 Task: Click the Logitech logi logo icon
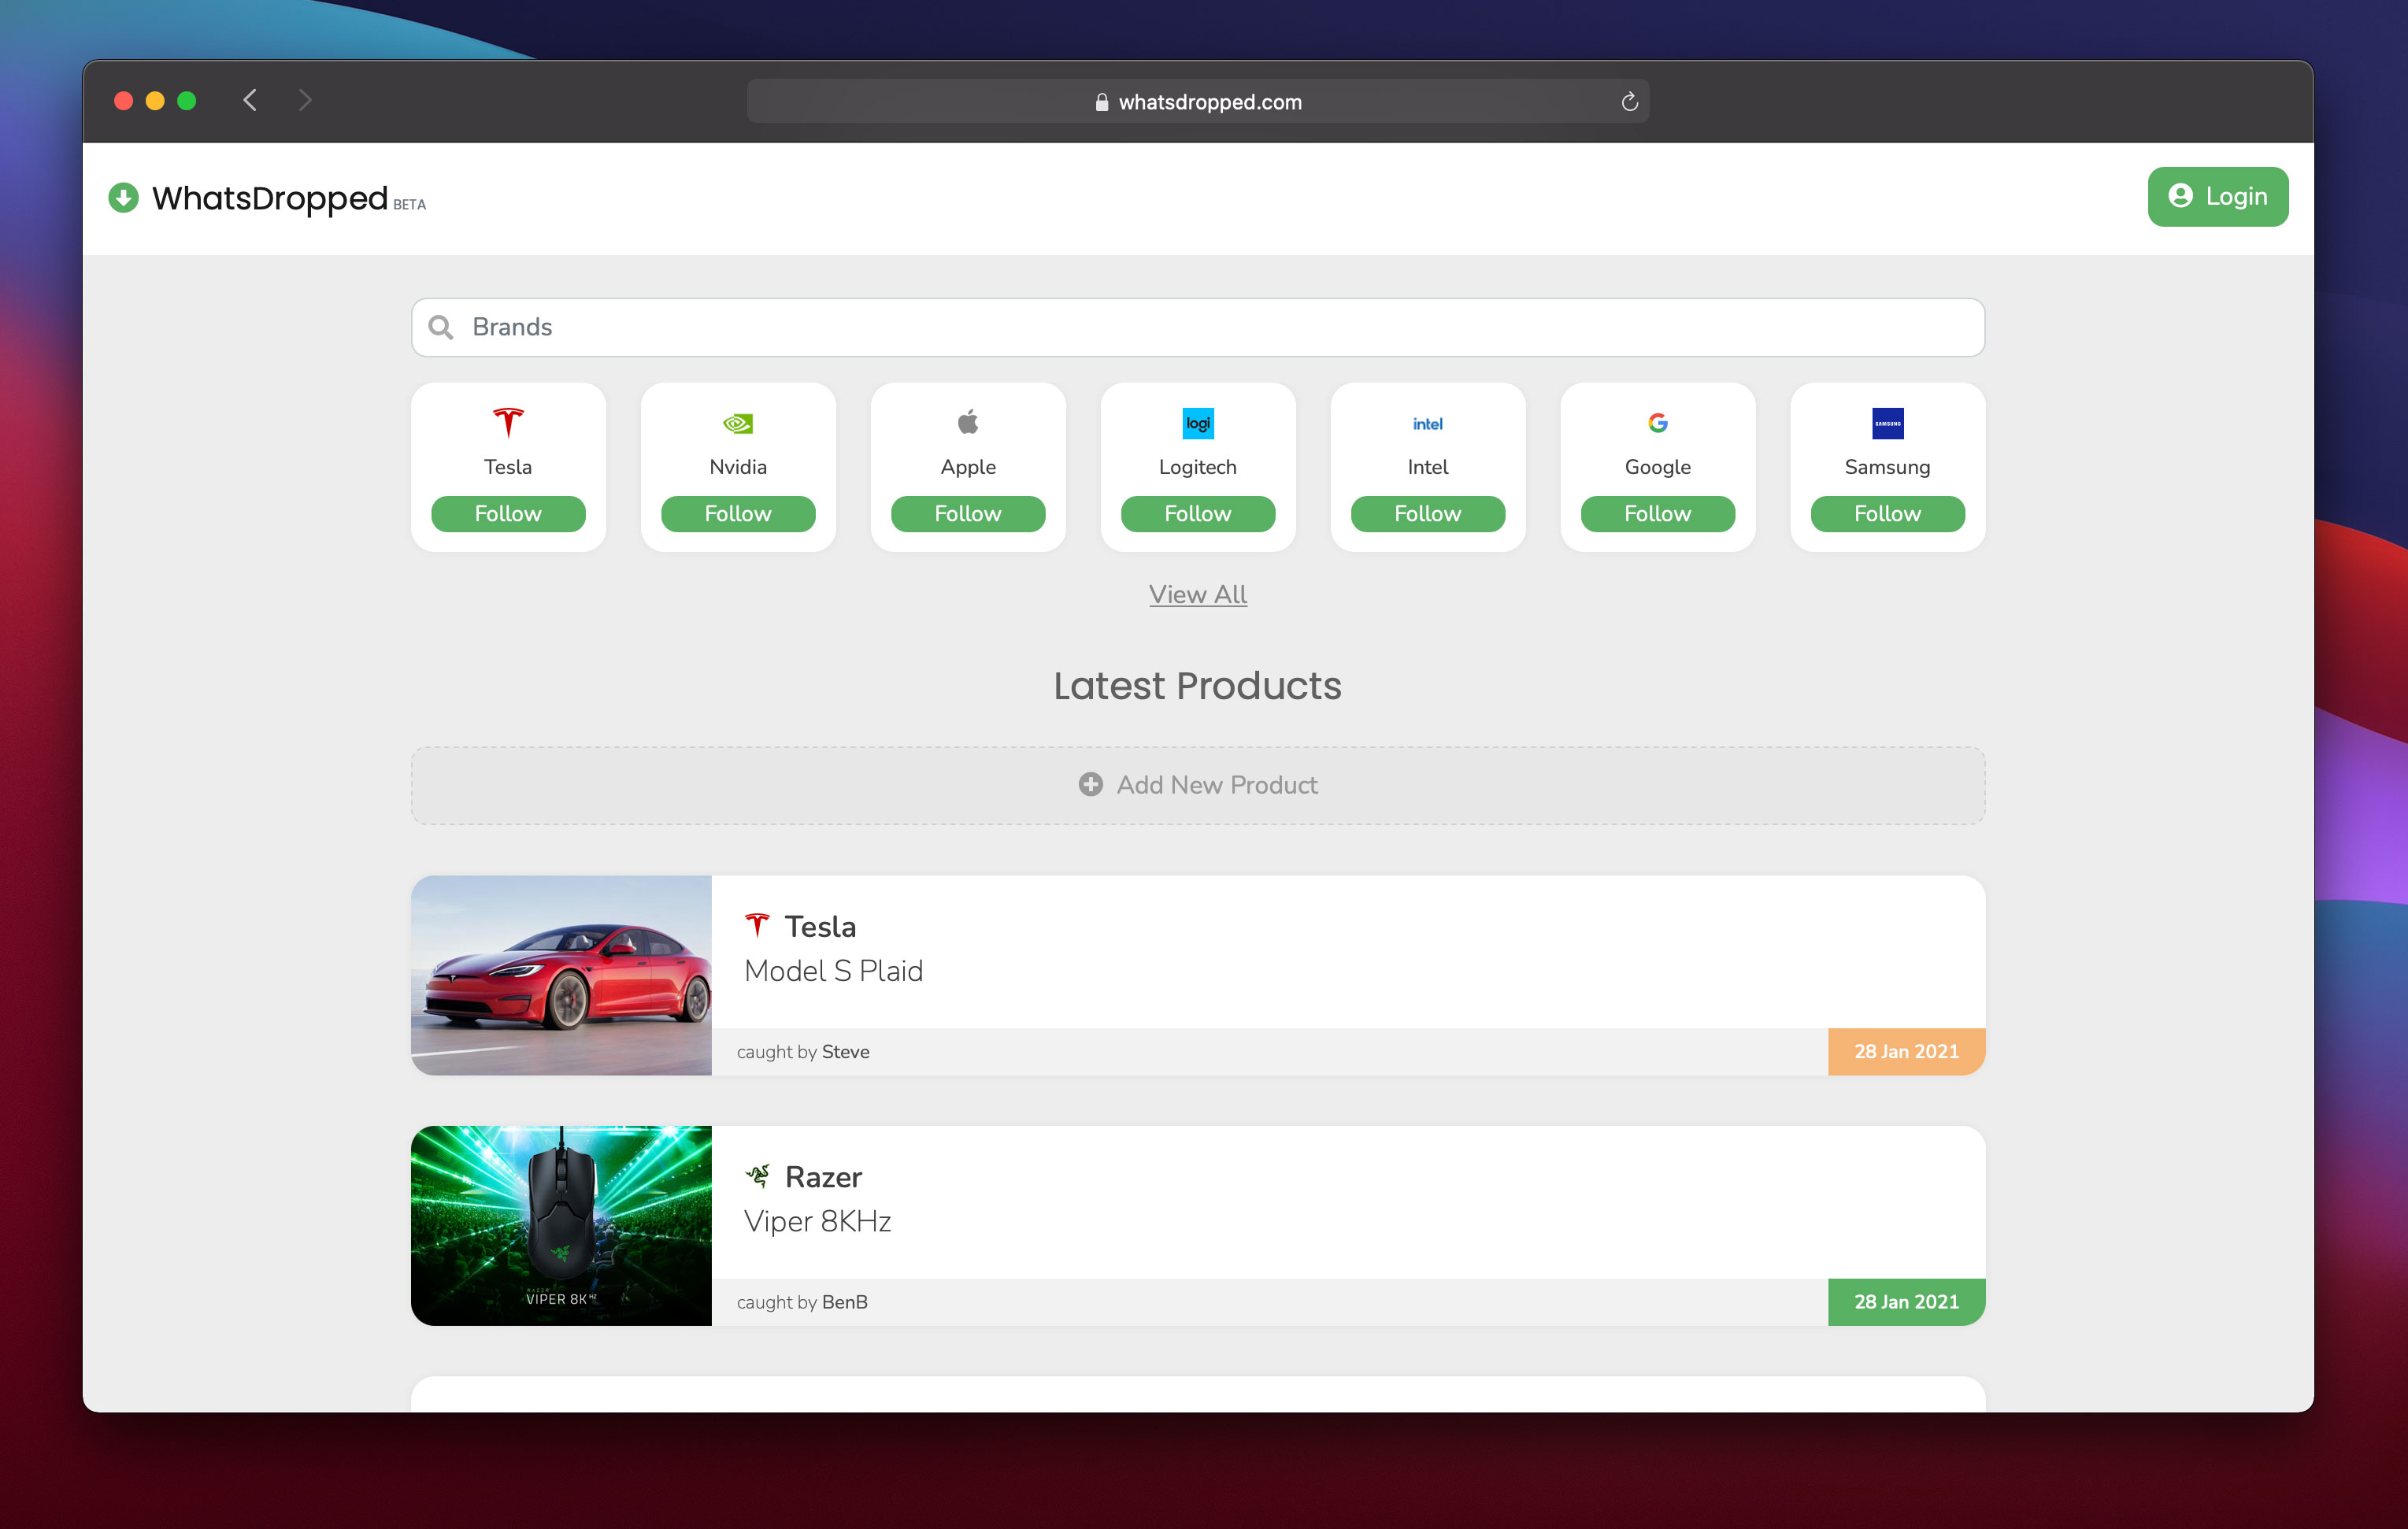pos(1198,423)
